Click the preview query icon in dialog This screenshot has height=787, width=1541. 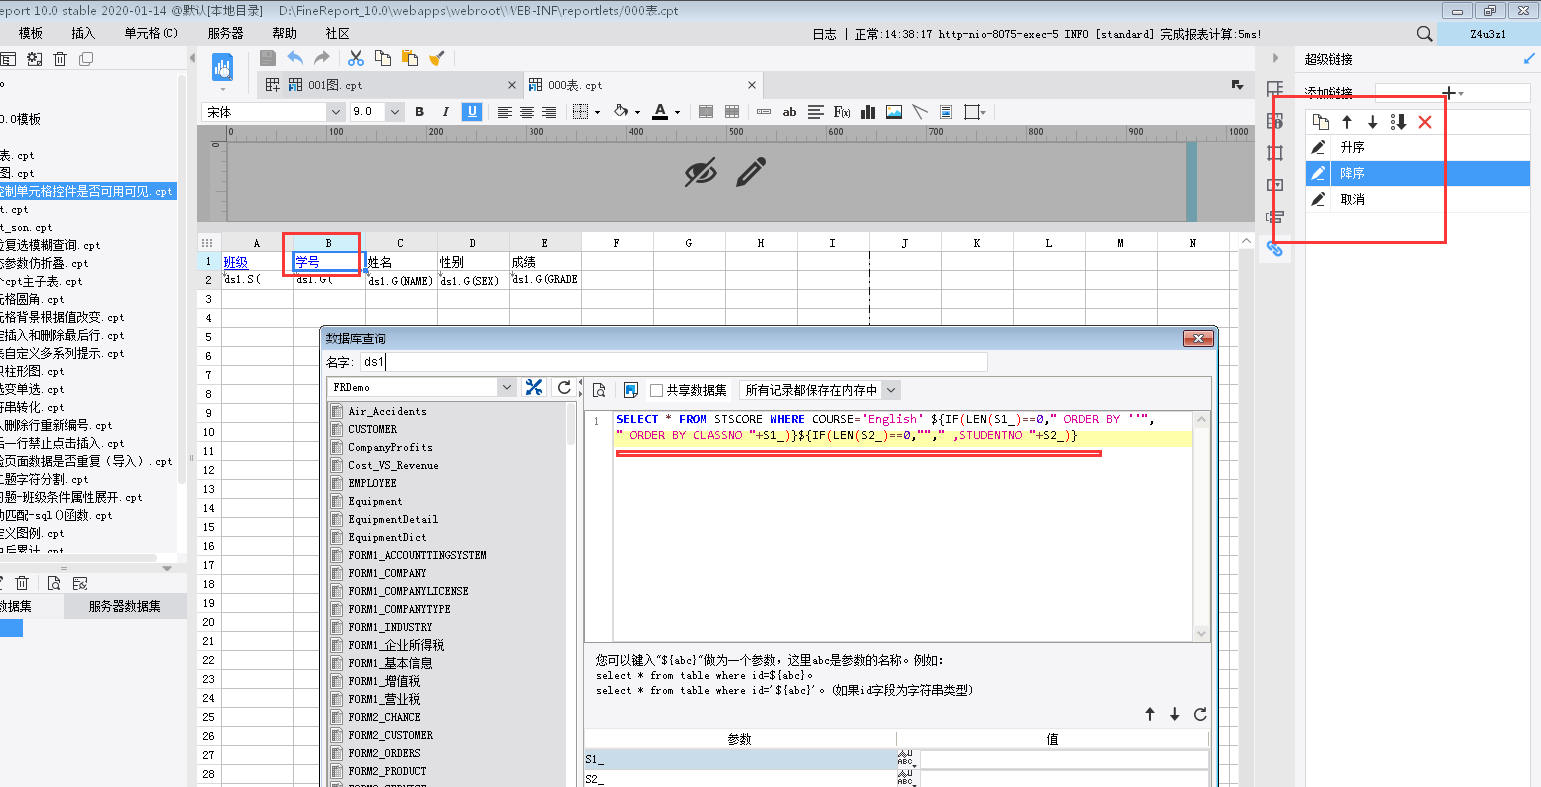[x=600, y=390]
